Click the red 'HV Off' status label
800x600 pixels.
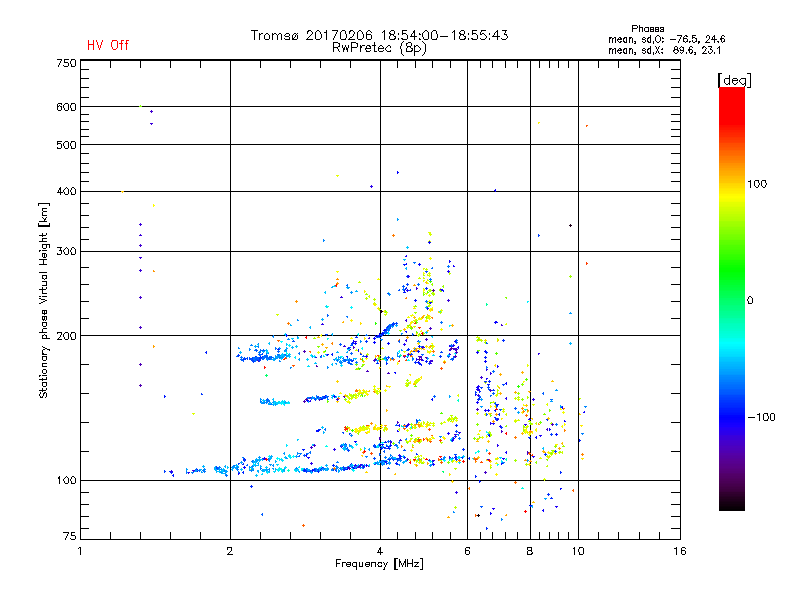108,45
